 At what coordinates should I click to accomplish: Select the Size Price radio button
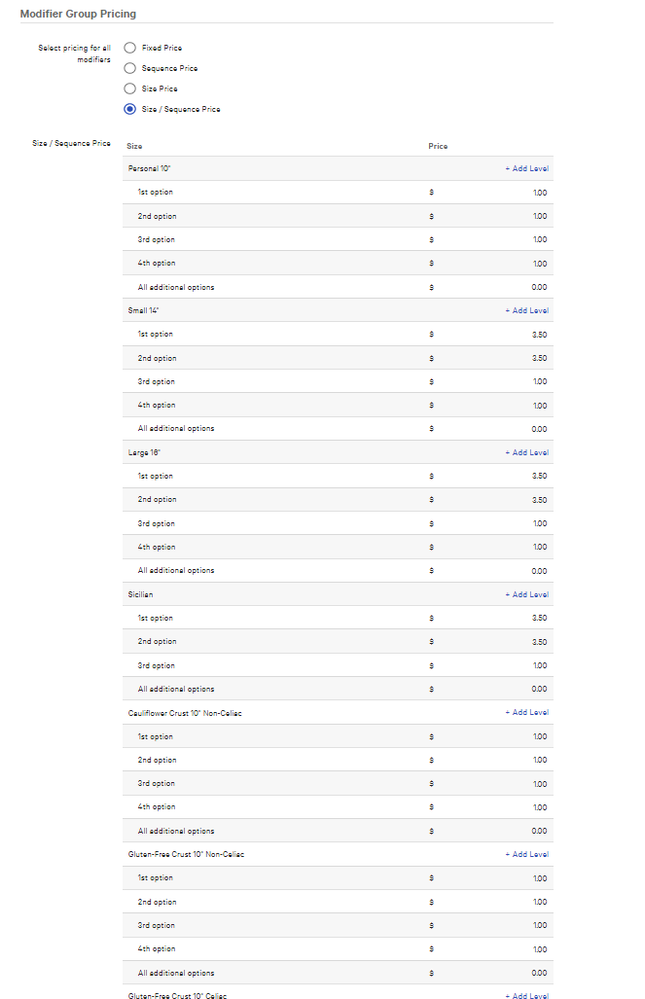tap(130, 88)
